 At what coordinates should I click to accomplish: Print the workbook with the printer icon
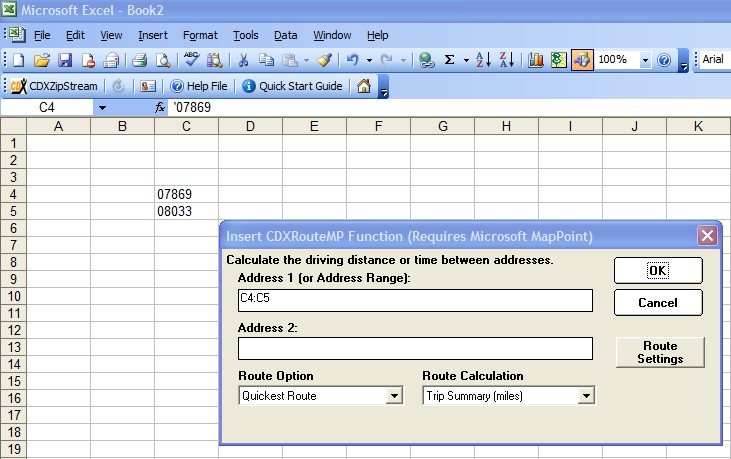139,60
